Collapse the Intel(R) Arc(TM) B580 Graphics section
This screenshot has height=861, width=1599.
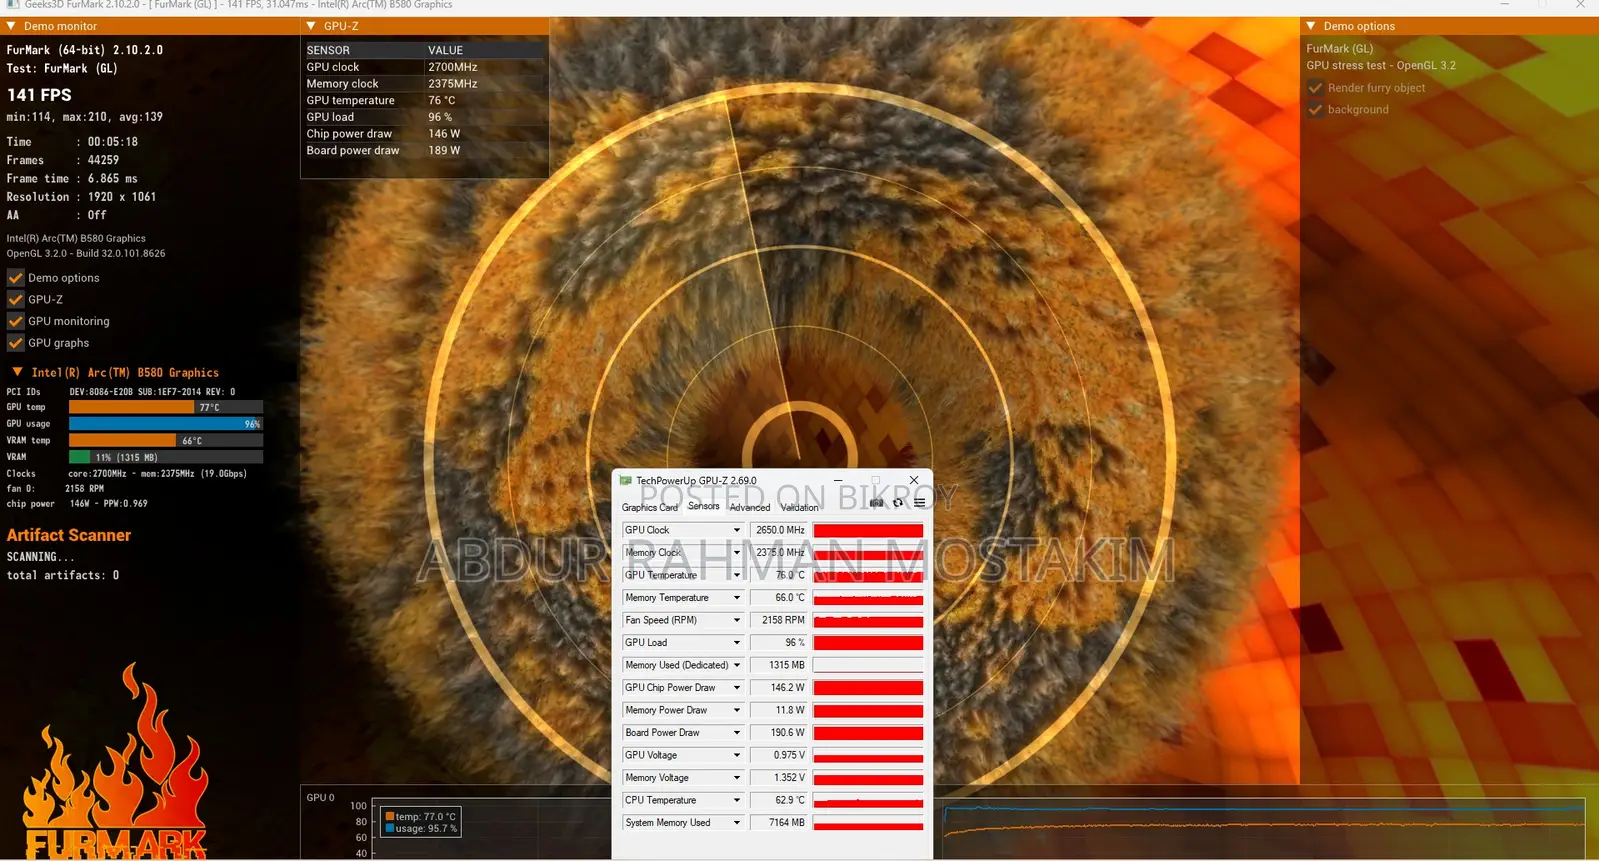coord(17,372)
